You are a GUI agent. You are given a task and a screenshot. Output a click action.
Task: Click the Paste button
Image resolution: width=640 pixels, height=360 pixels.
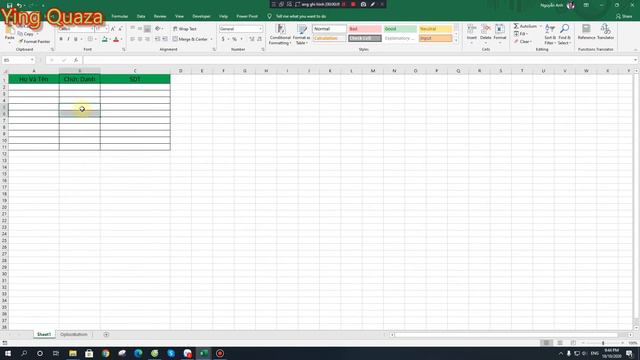9,34
